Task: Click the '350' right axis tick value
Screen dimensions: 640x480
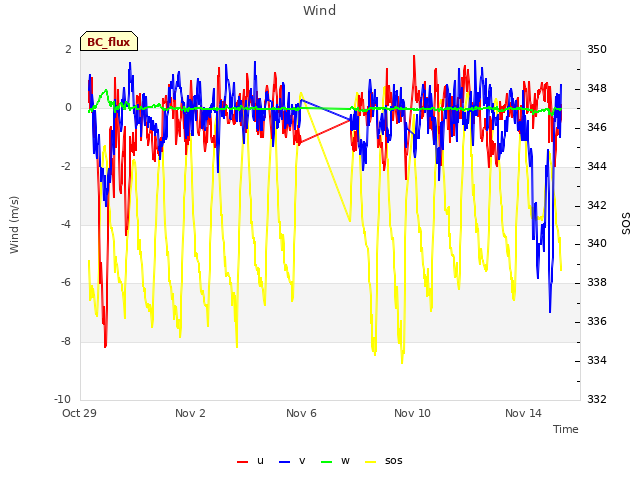Action: point(597,49)
